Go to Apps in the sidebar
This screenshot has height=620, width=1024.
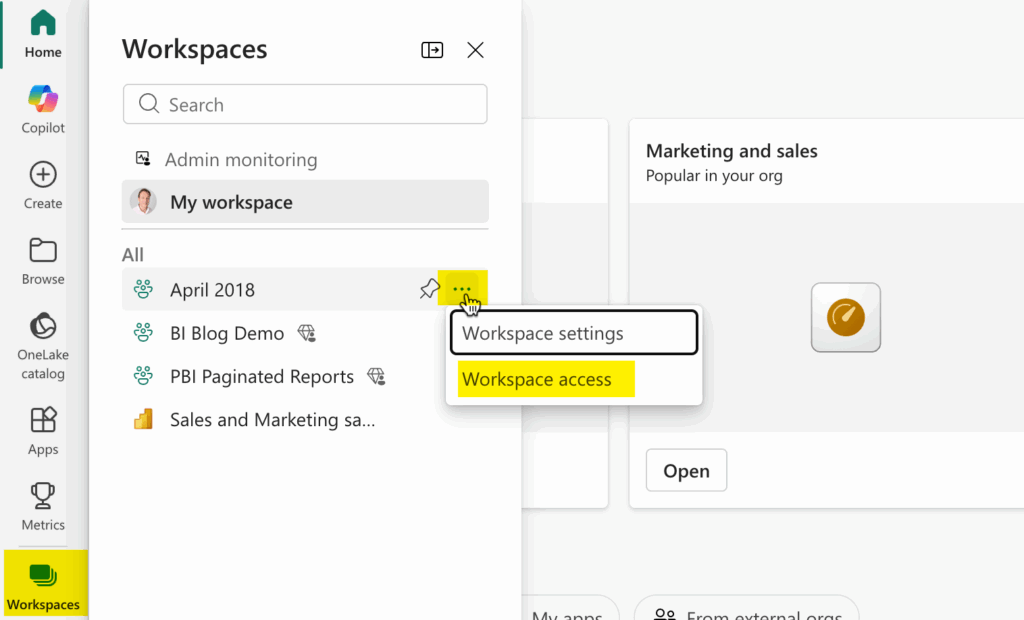[x=43, y=430]
